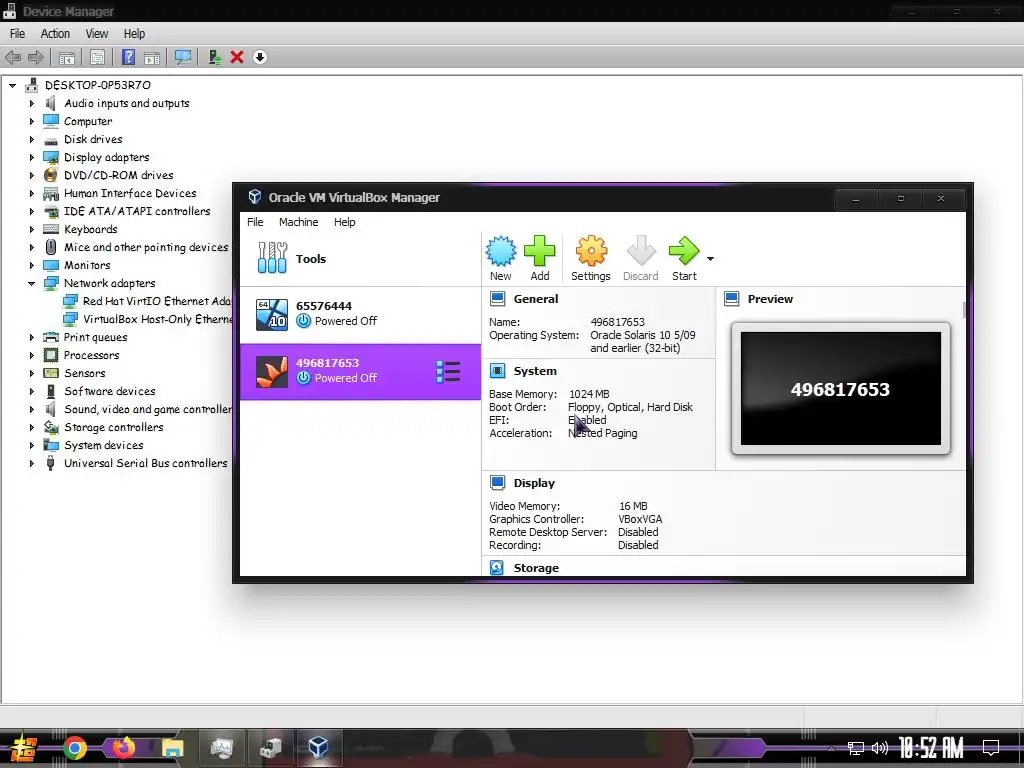This screenshot has height=768, width=1024.
Task: Click the Update device driver toolbar icon
Action: click(x=214, y=57)
